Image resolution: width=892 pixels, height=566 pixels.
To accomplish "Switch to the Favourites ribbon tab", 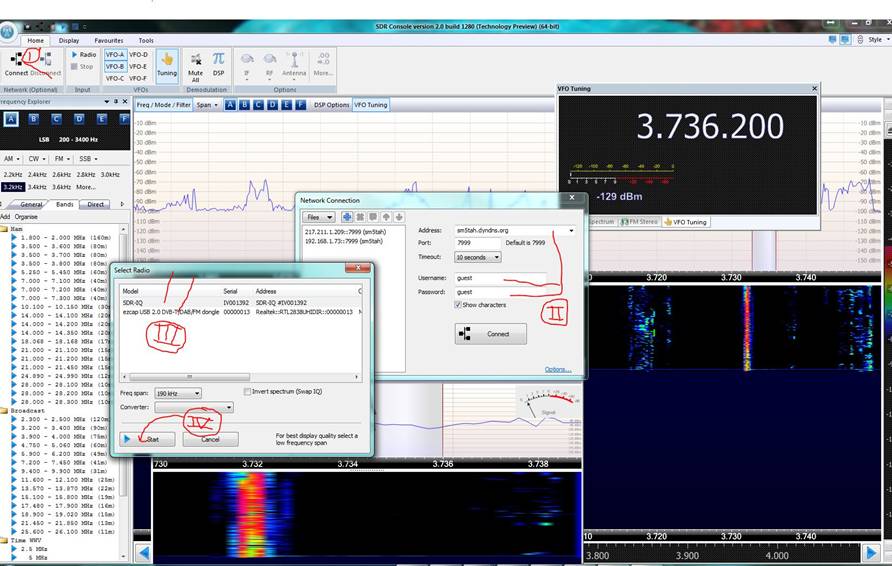I will [x=109, y=40].
